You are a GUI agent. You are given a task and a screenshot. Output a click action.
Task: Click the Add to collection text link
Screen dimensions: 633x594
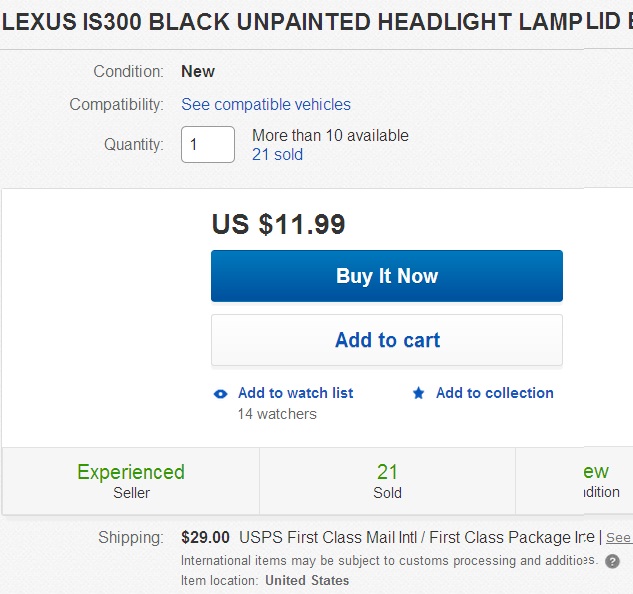[x=494, y=393]
